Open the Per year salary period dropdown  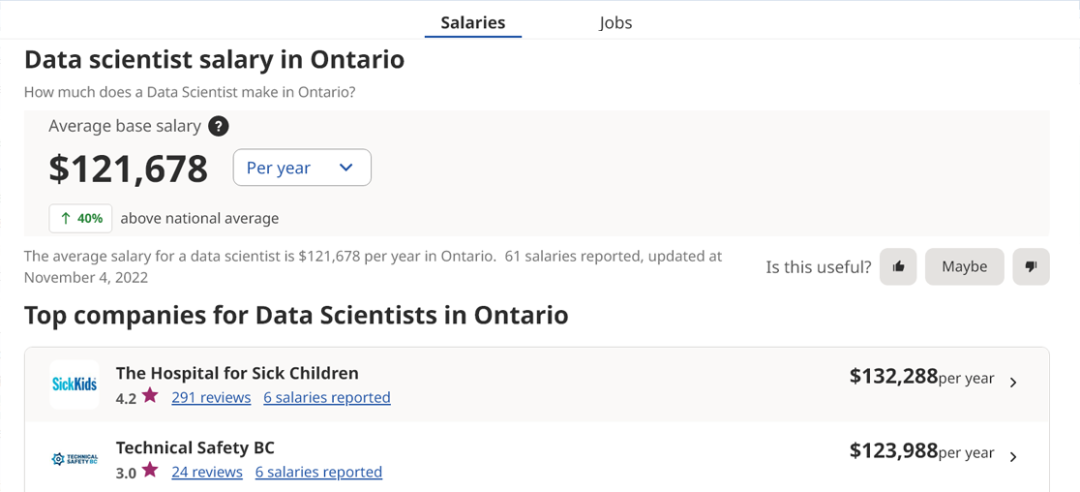click(301, 168)
